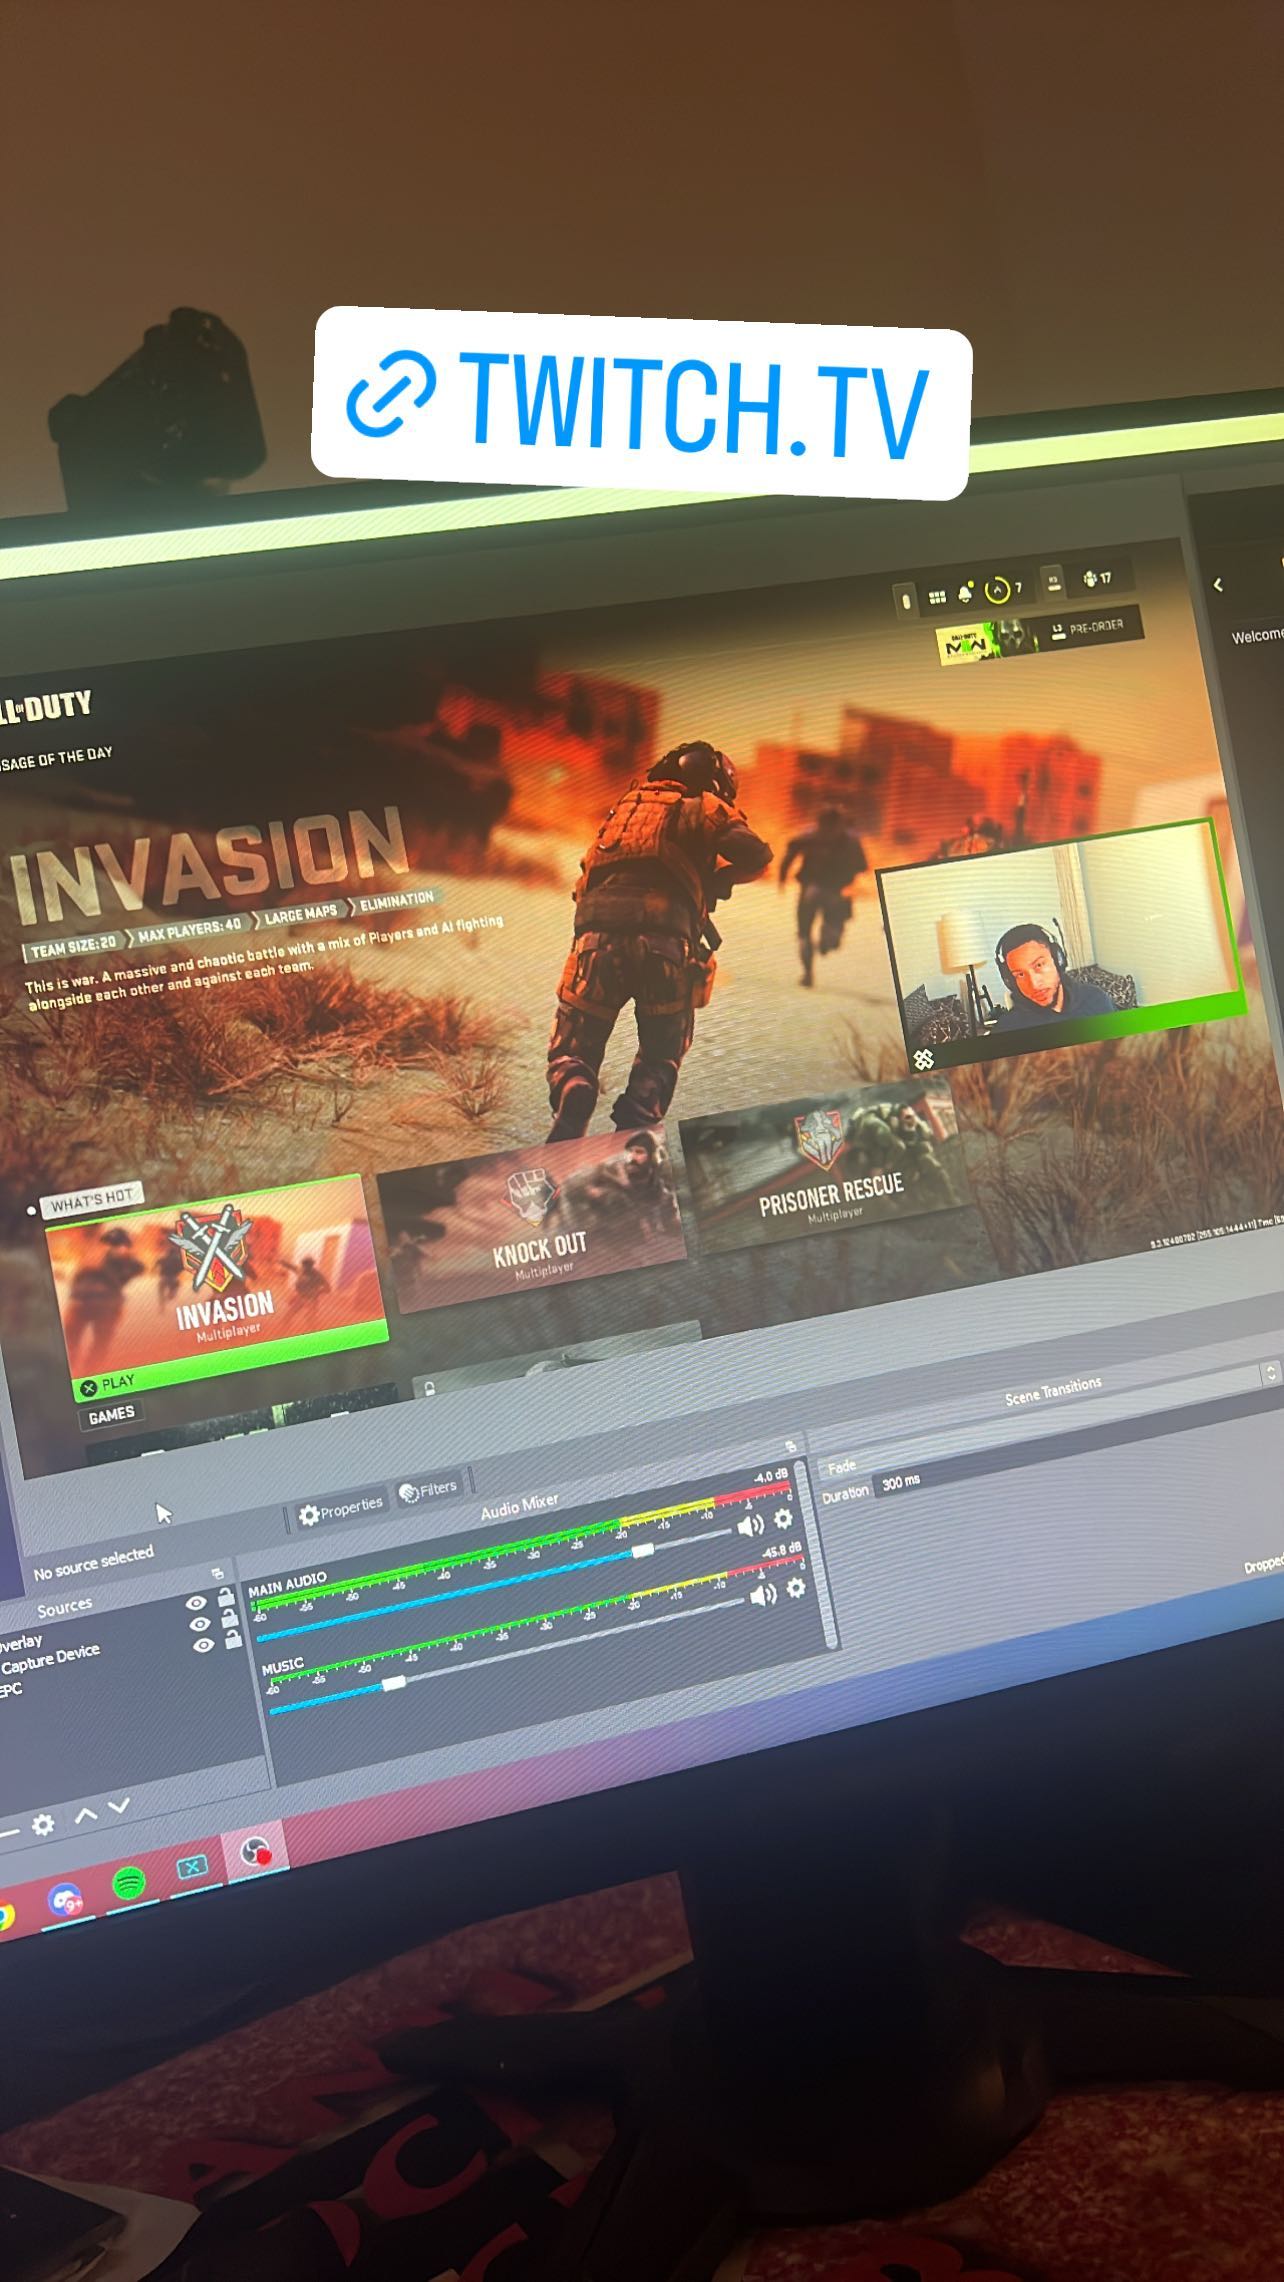Image resolution: width=1284 pixels, height=2282 pixels.
Task: Move source up with the up arrow
Action: point(86,1814)
